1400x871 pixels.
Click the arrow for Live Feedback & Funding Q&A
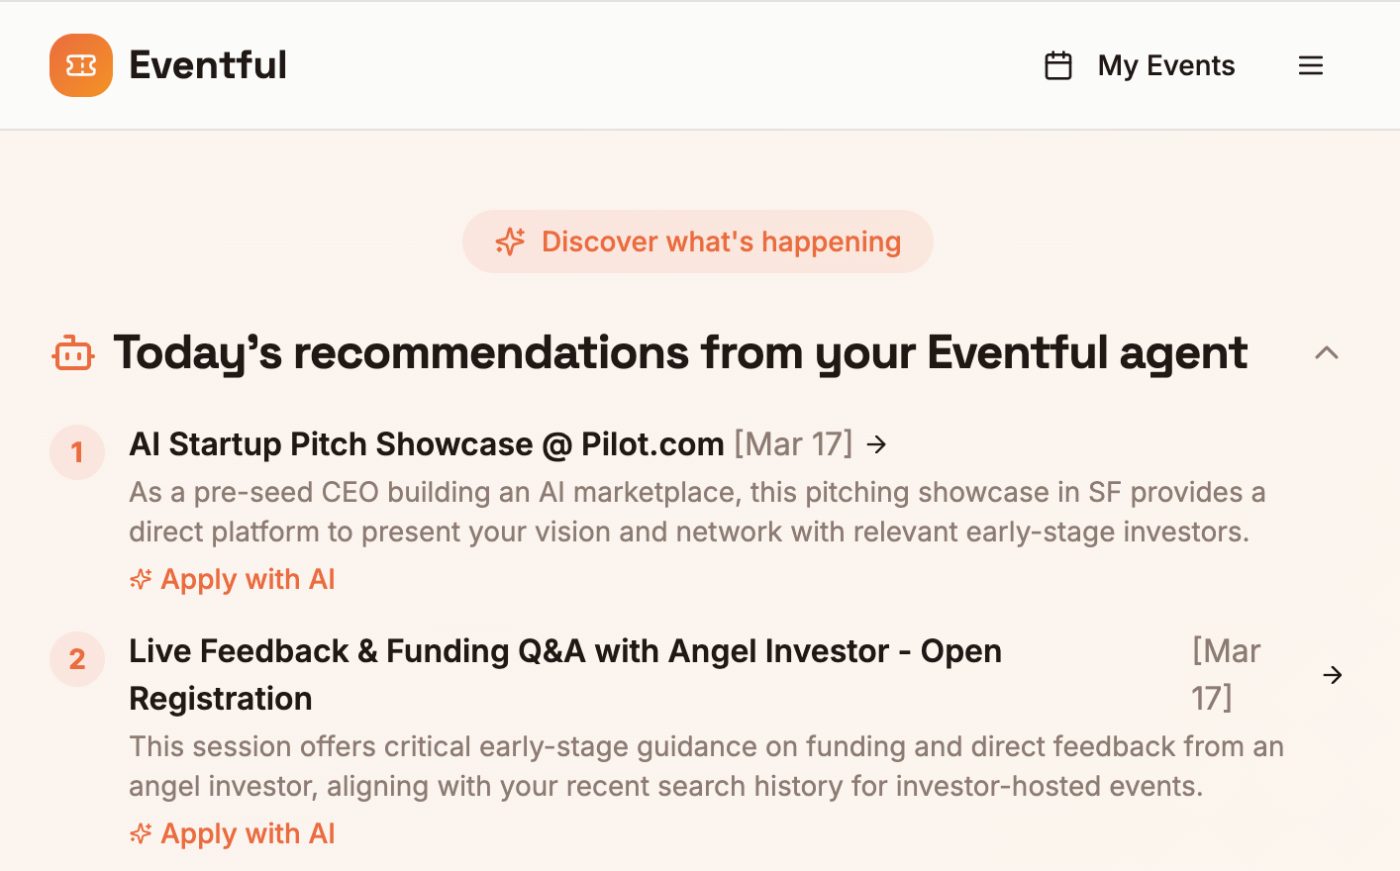pyautogui.click(x=1332, y=675)
